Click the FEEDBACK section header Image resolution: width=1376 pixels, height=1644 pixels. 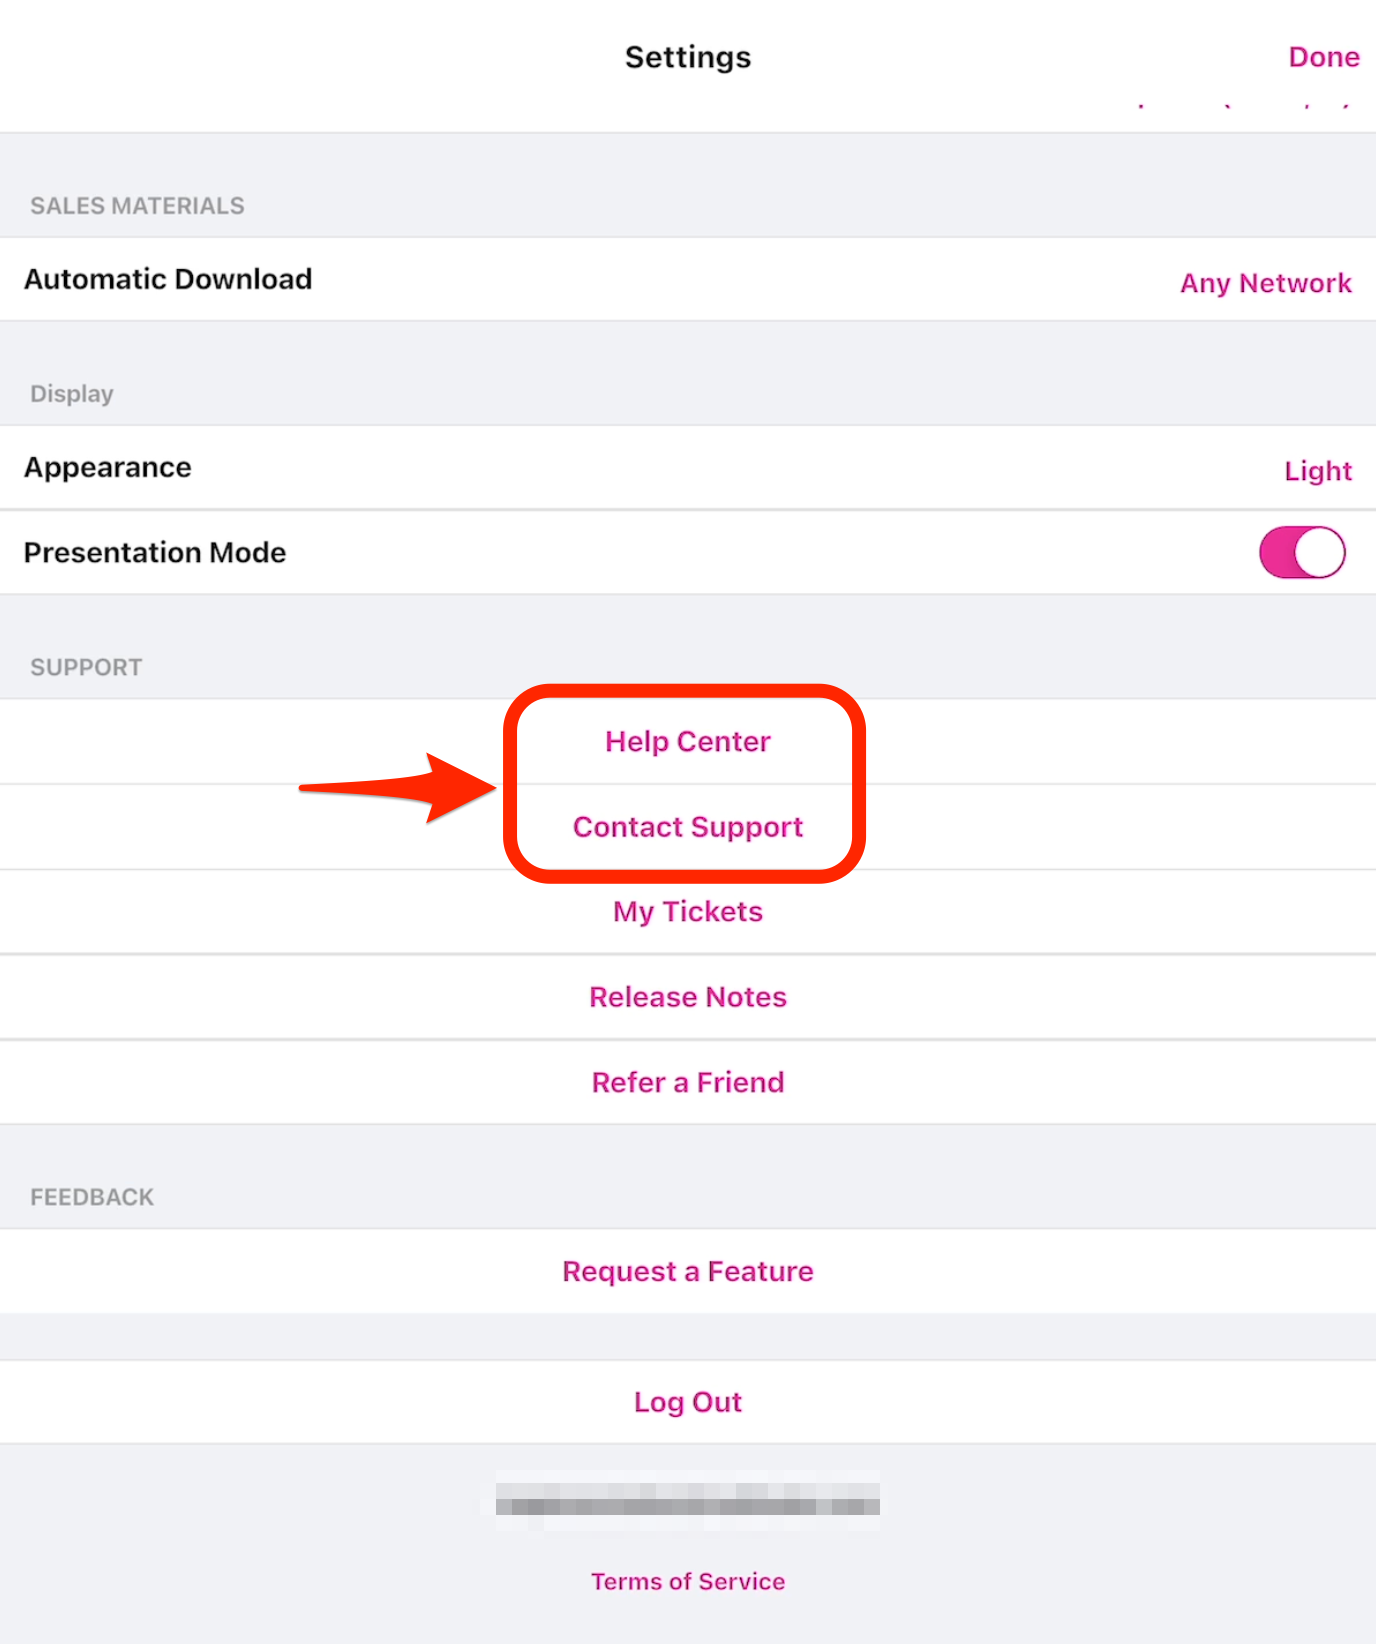point(92,1197)
